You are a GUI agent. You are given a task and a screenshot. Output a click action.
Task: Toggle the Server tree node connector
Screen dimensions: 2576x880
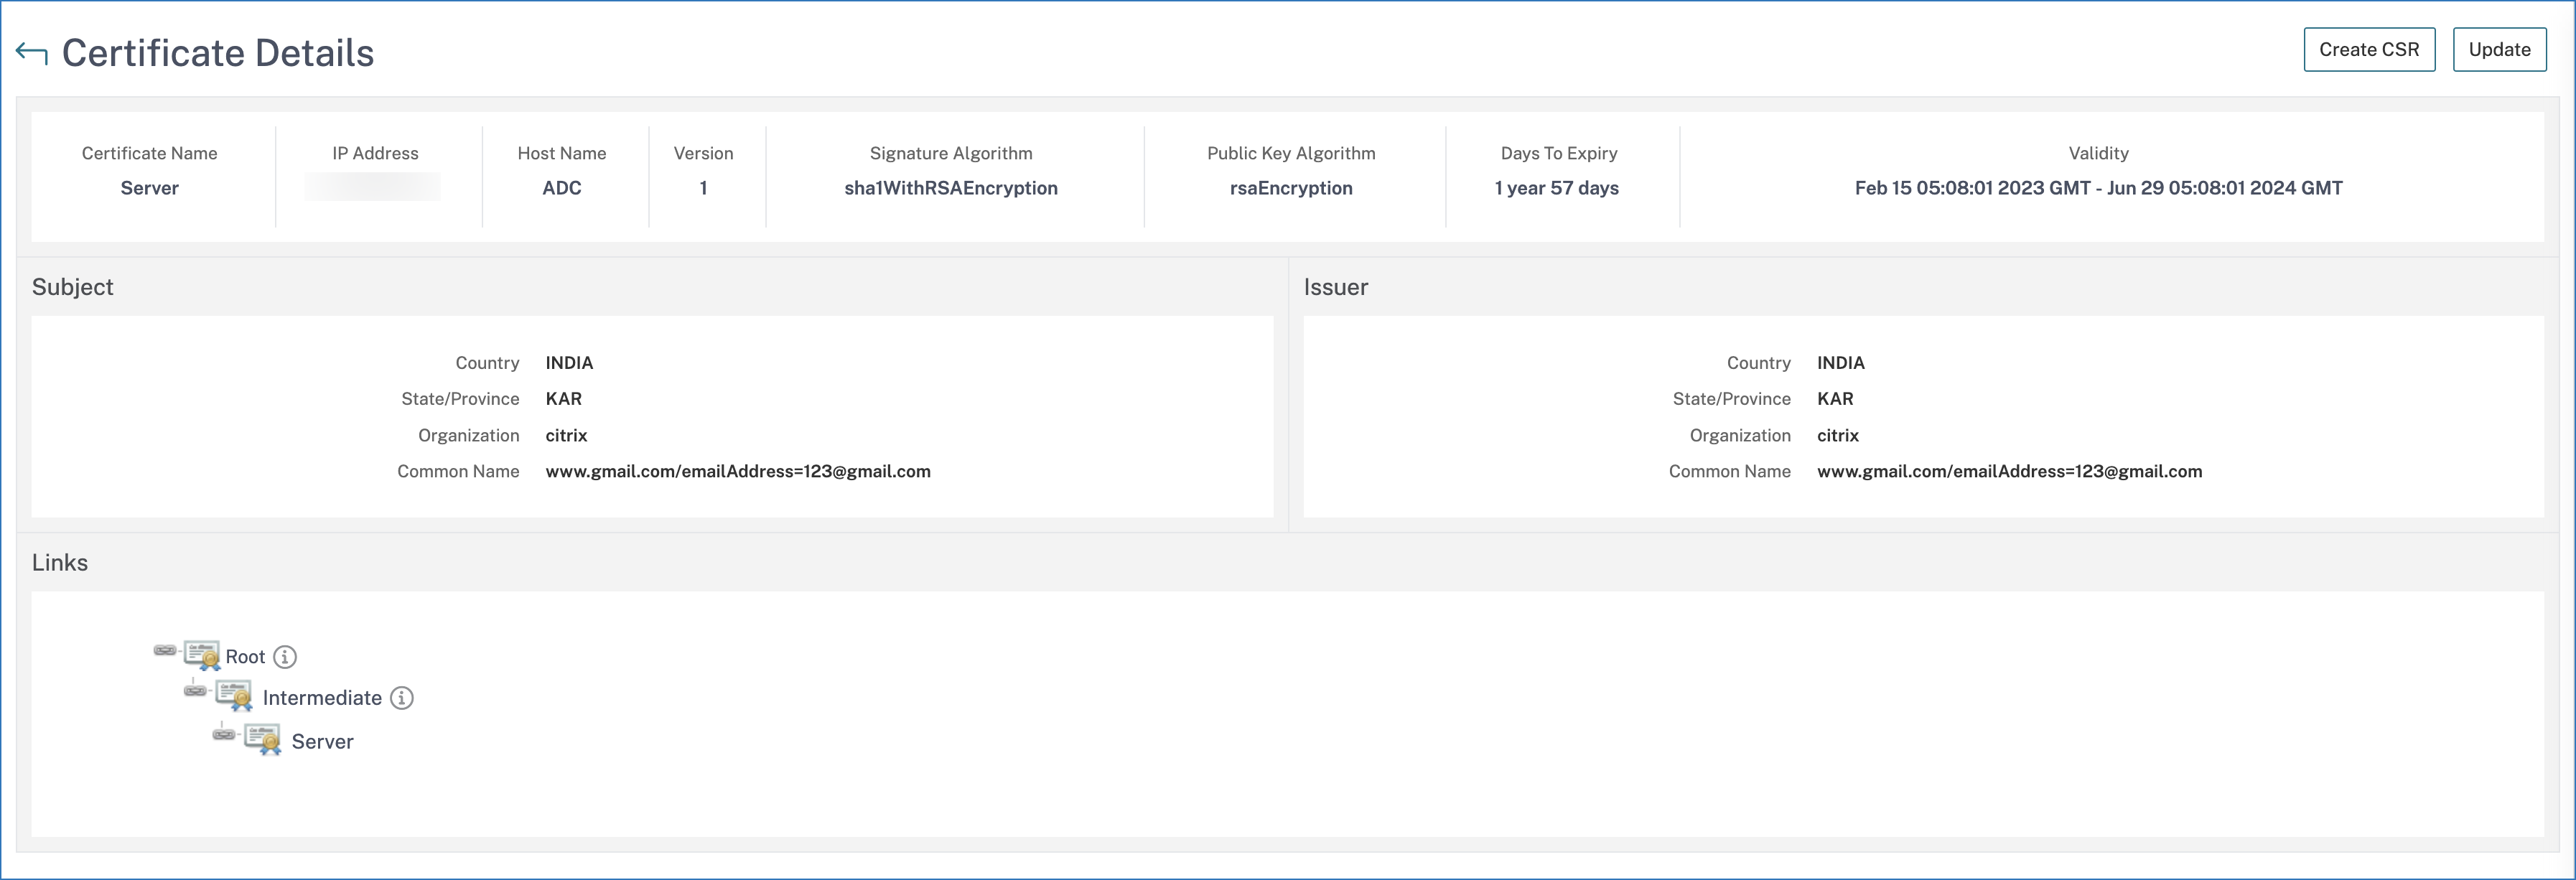(224, 734)
